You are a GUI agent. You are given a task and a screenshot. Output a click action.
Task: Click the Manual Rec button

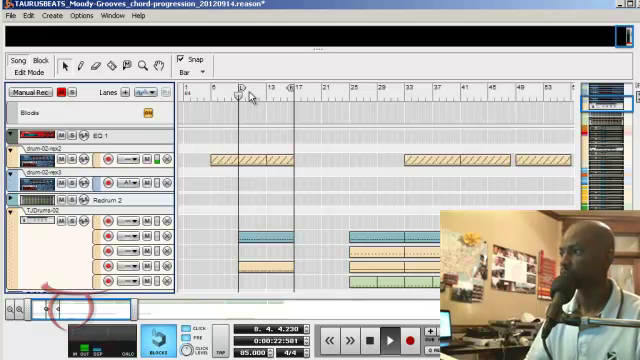tap(31, 92)
